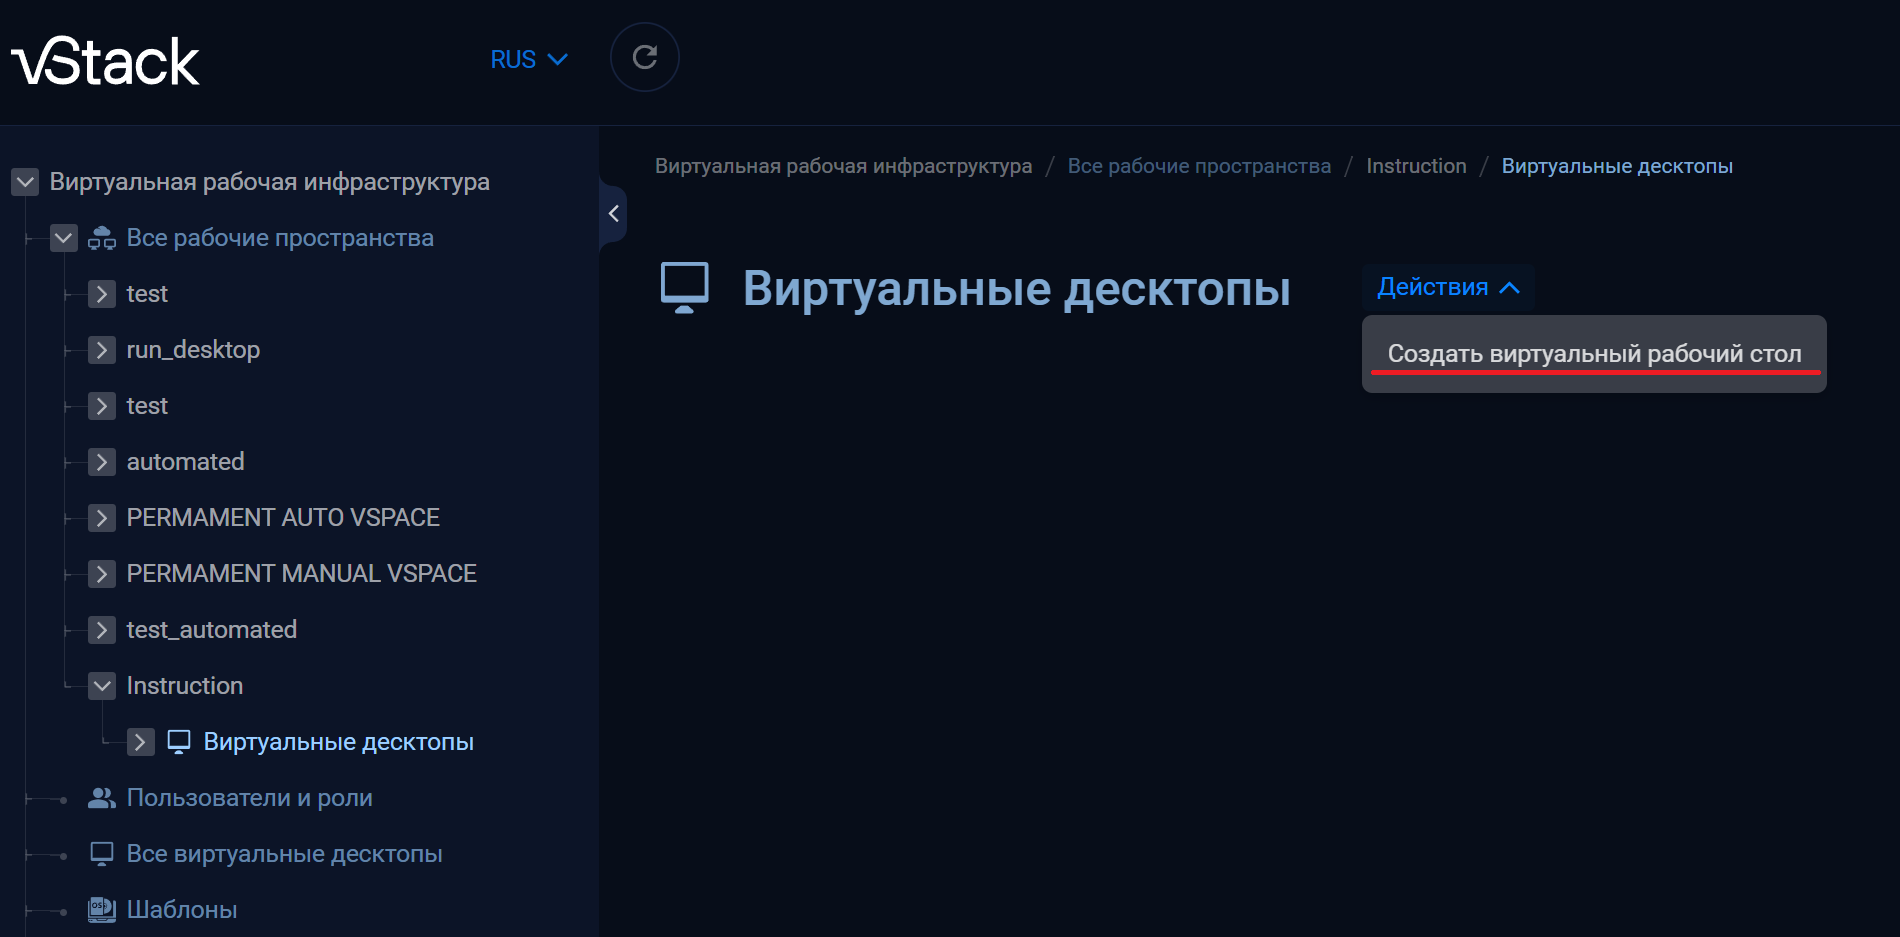Viewport: 1900px width, 937px height.
Task: Click the Шаблоны templates icon
Action: 102,909
